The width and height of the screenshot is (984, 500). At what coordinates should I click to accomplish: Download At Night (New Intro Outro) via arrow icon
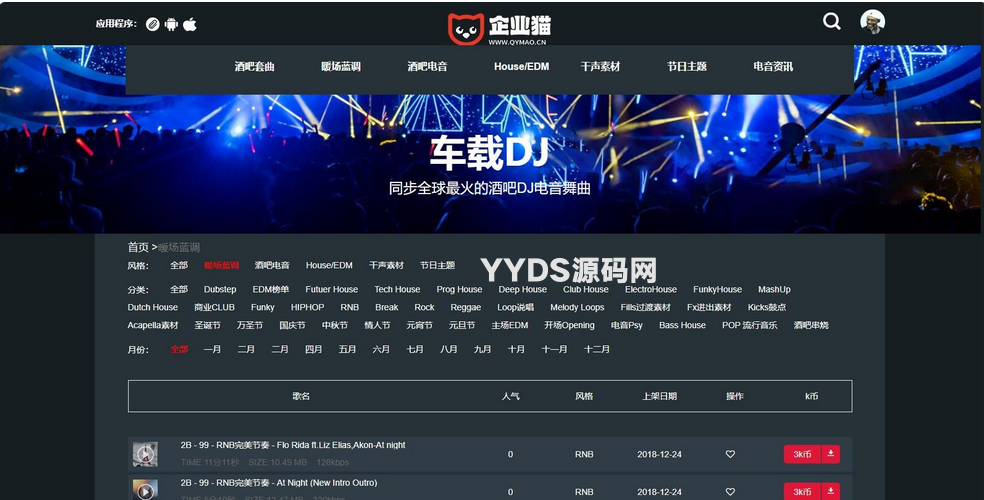tap(830, 492)
